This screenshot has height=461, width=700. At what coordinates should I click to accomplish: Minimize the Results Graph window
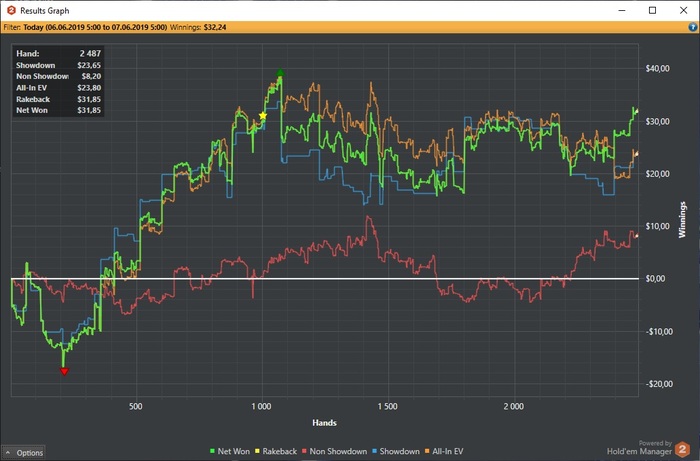click(621, 10)
